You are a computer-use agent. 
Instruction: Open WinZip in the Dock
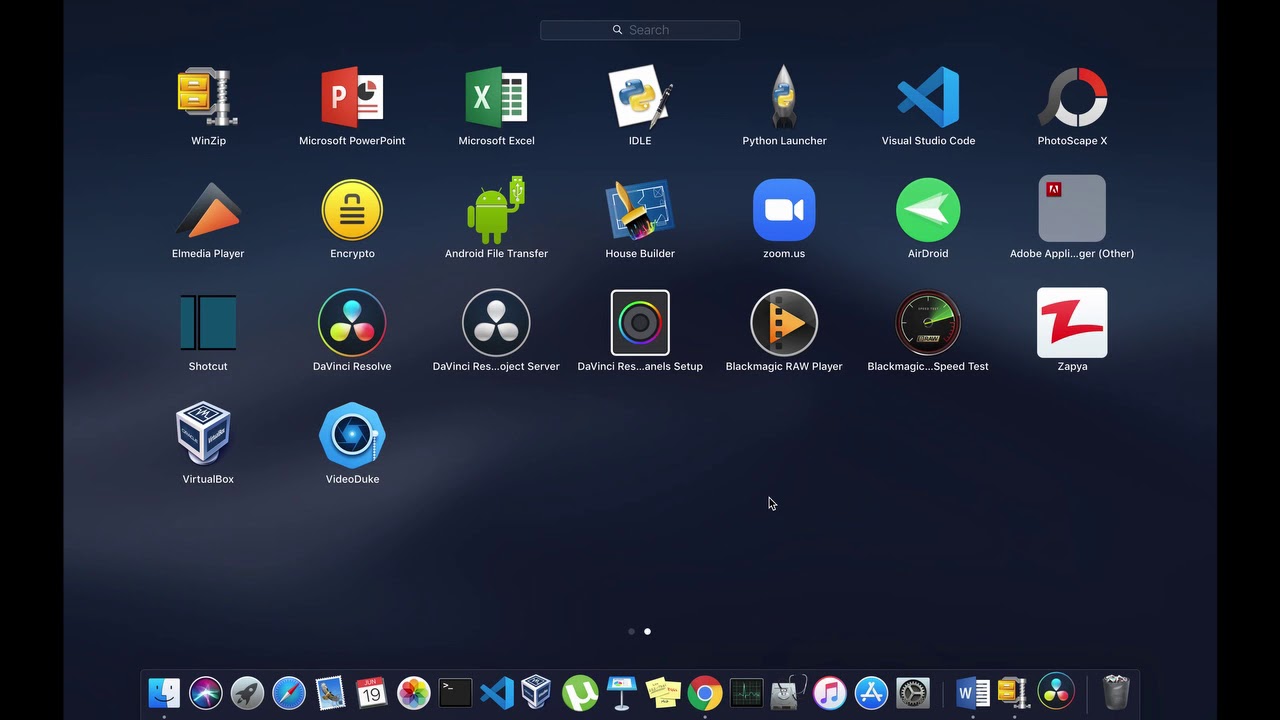point(1014,693)
